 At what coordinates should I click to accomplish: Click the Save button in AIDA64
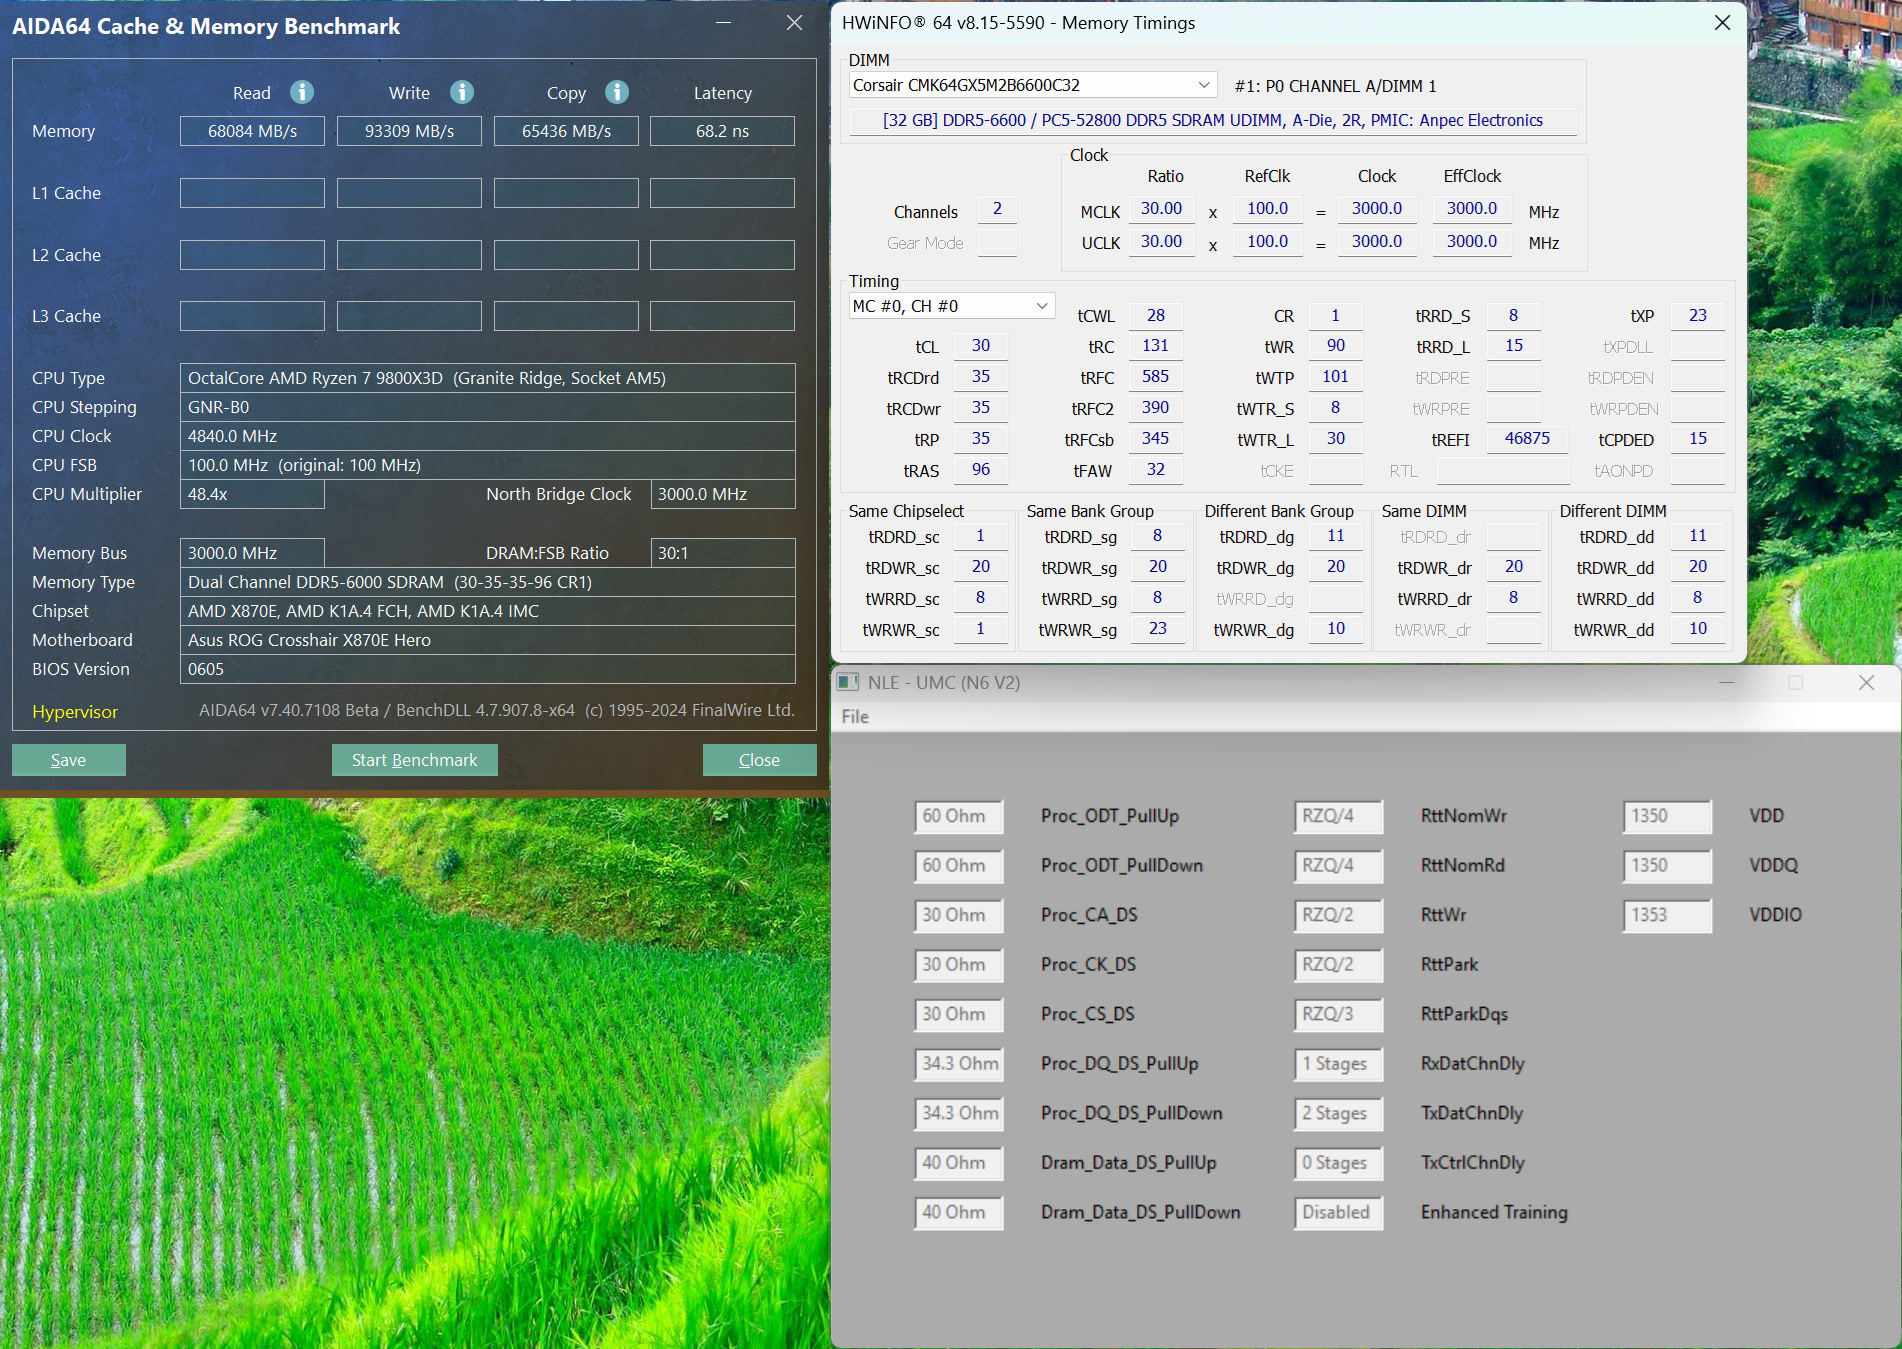(69, 760)
